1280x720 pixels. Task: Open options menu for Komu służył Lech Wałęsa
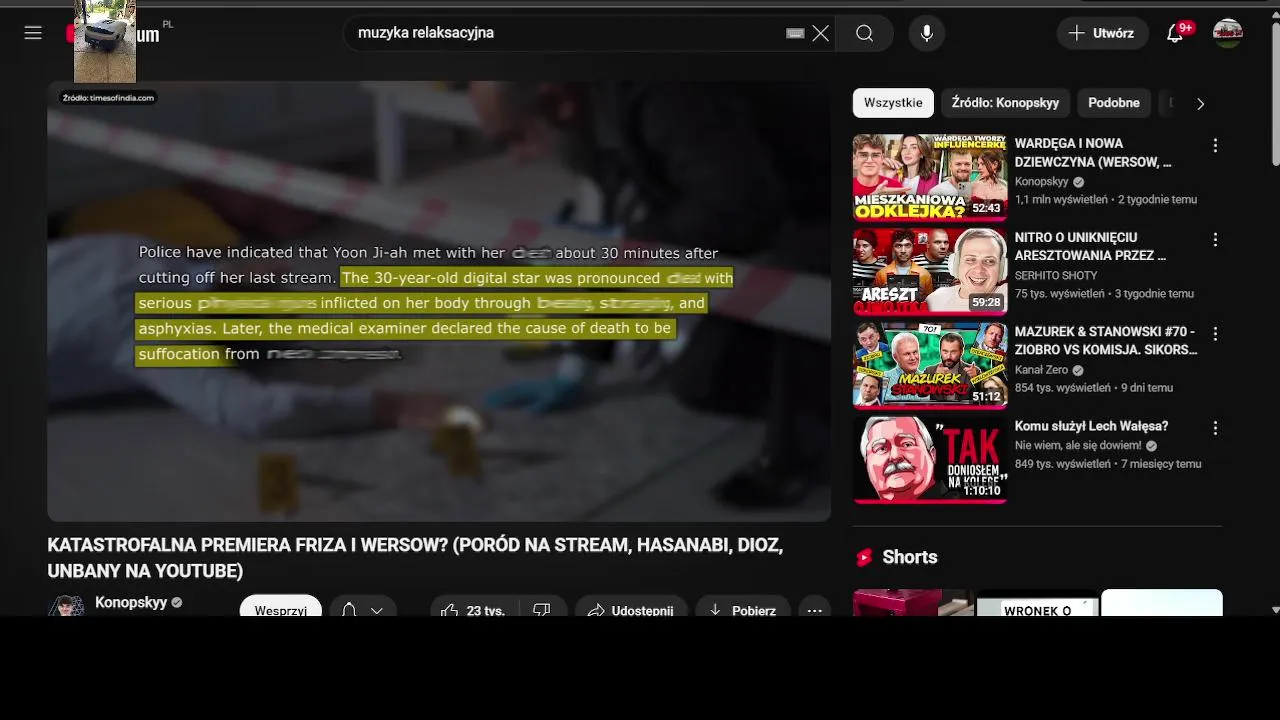click(x=1215, y=428)
